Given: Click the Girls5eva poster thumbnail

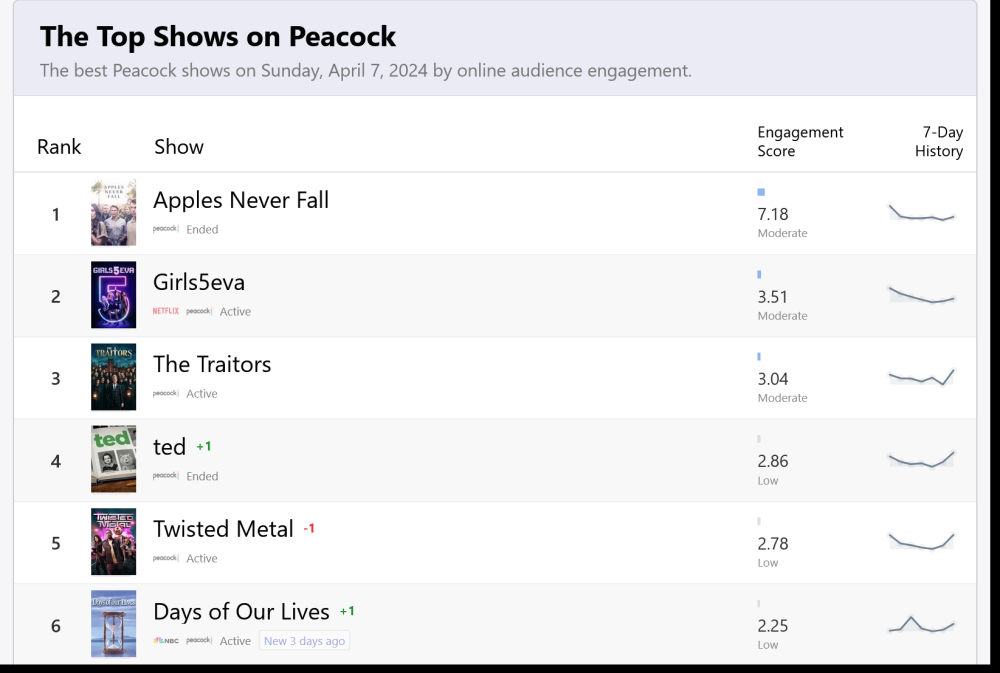Looking at the screenshot, I should pos(113,295).
